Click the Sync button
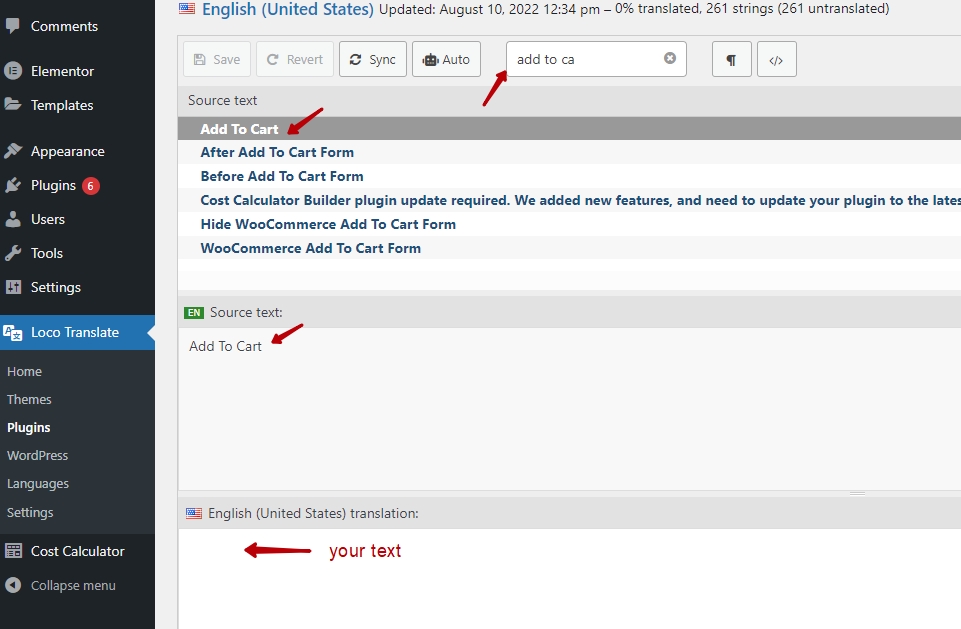 (x=373, y=59)
